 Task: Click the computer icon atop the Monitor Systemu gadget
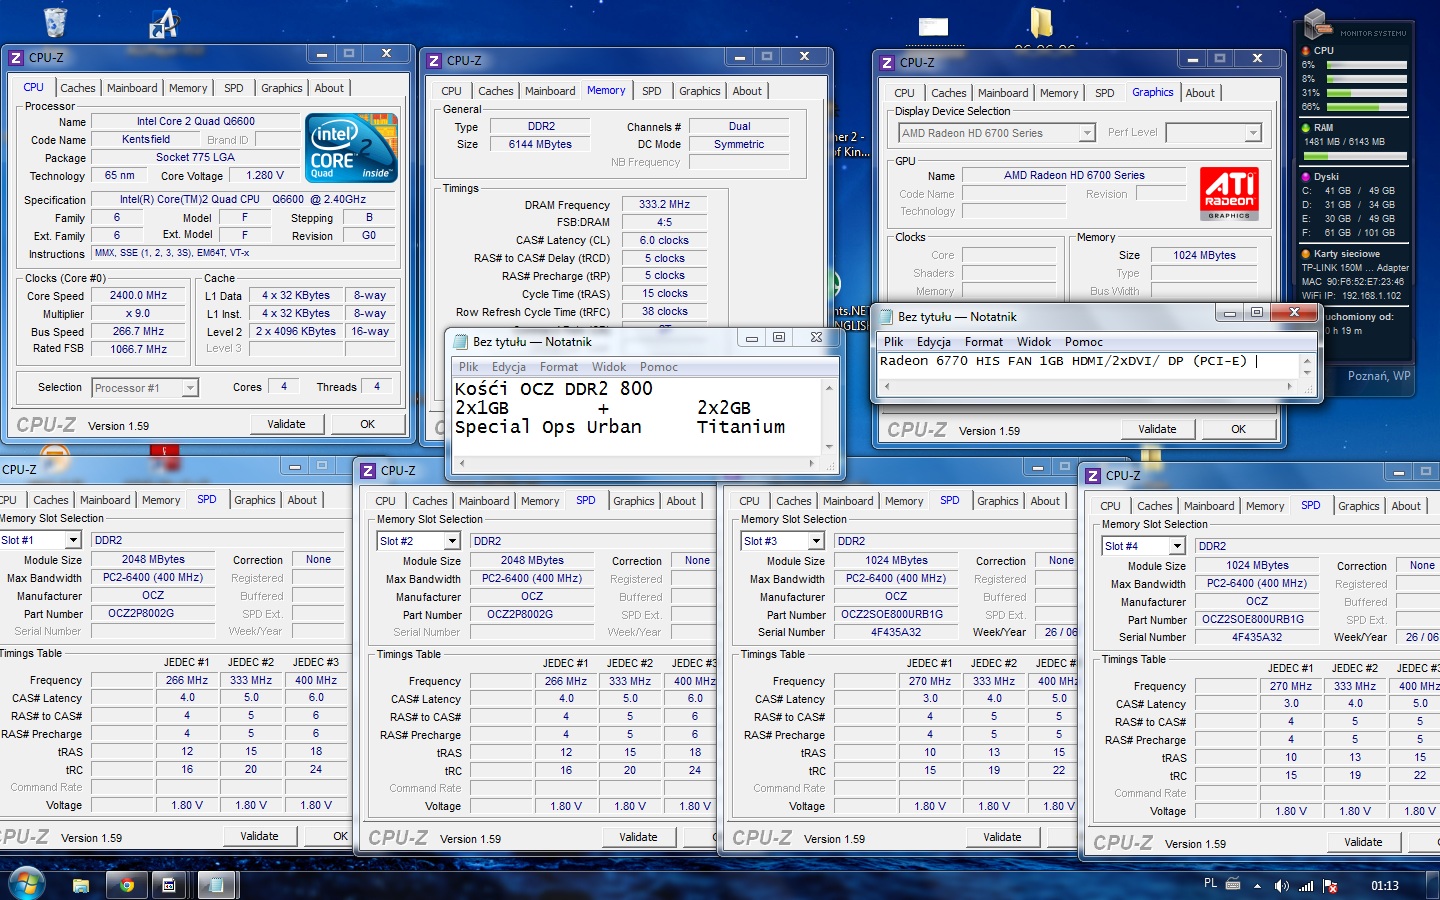pos(1316,24)
